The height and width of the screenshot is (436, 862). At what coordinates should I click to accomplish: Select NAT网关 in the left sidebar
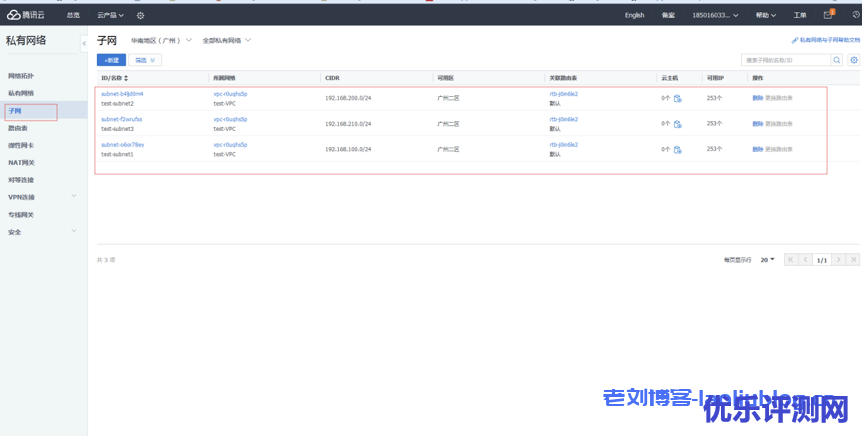(21, 162)
